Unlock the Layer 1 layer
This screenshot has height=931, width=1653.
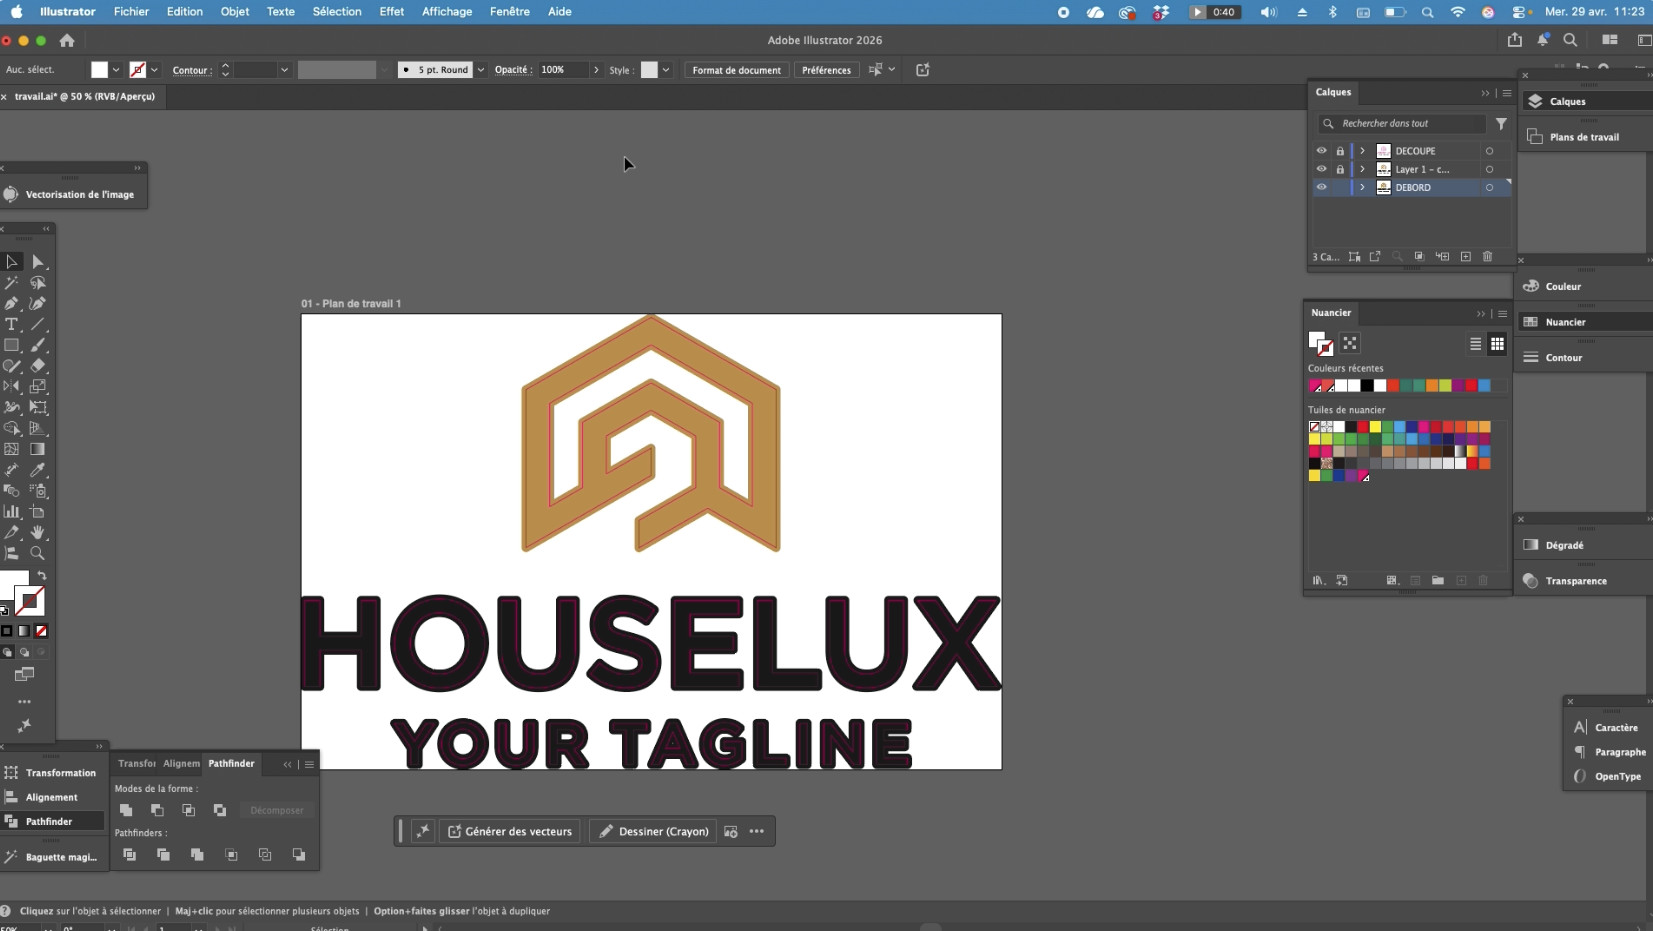[x=1340, y=169]
